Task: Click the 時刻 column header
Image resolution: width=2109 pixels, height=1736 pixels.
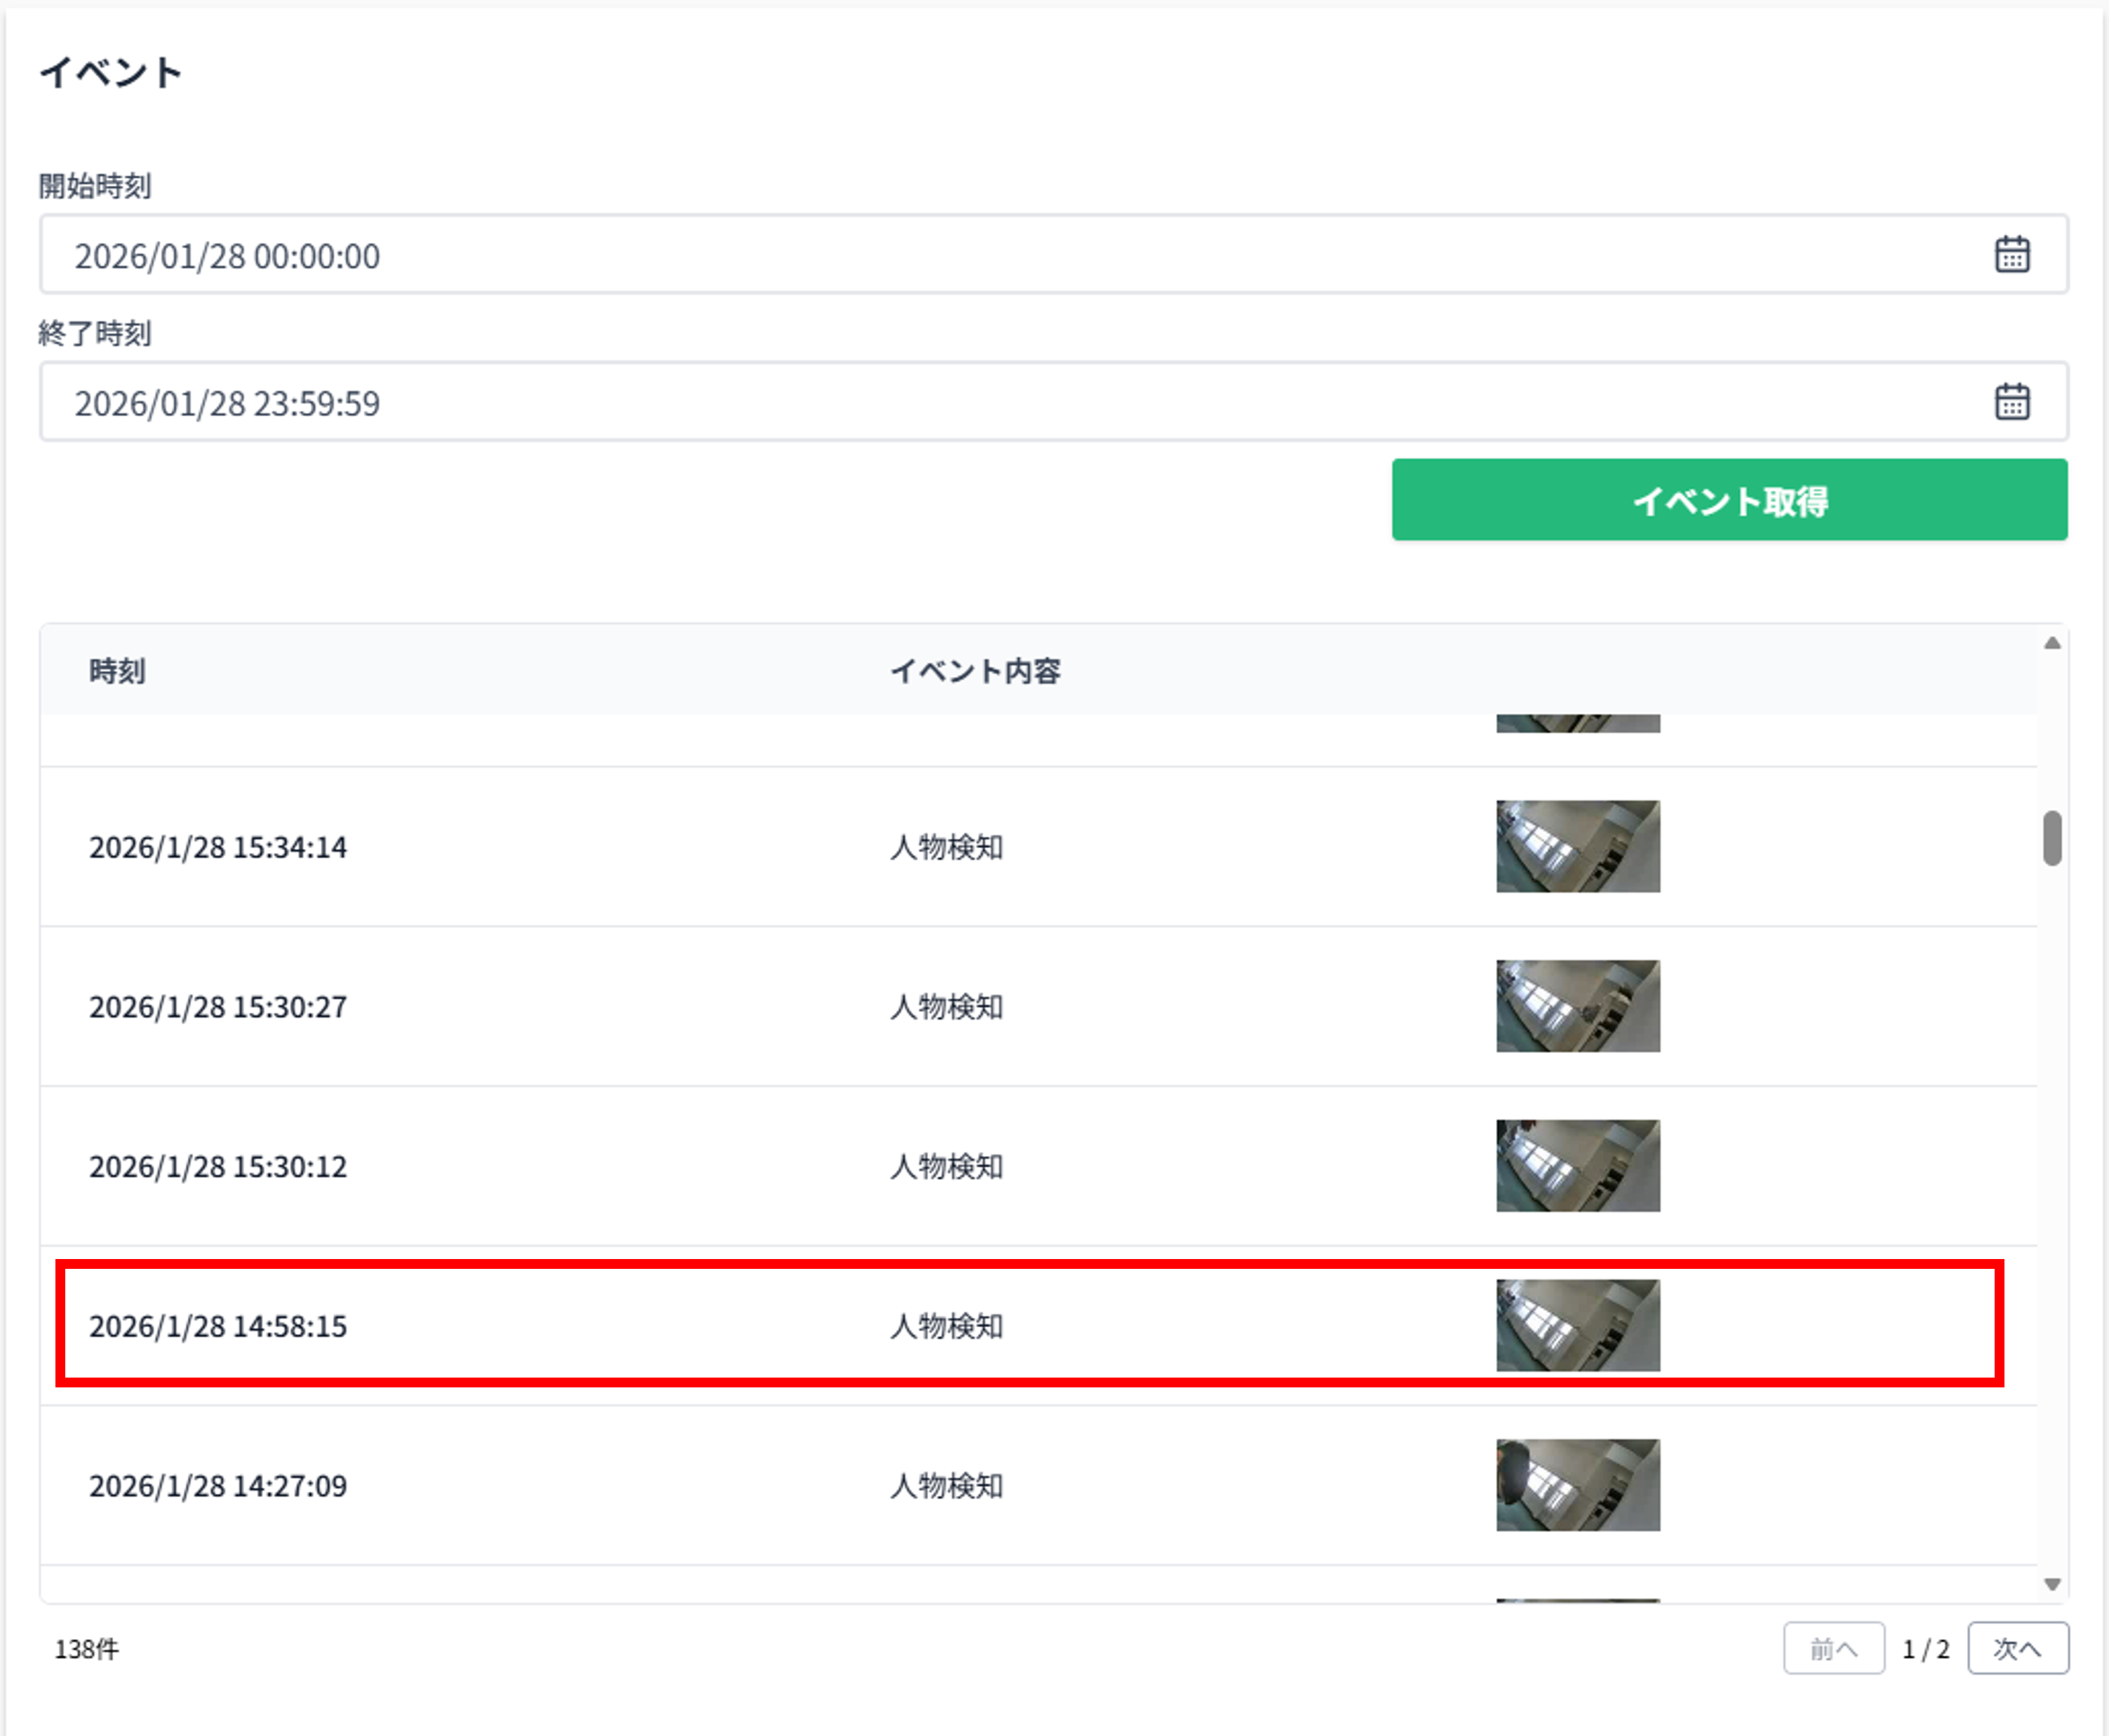Action: [x=117, y=671]
